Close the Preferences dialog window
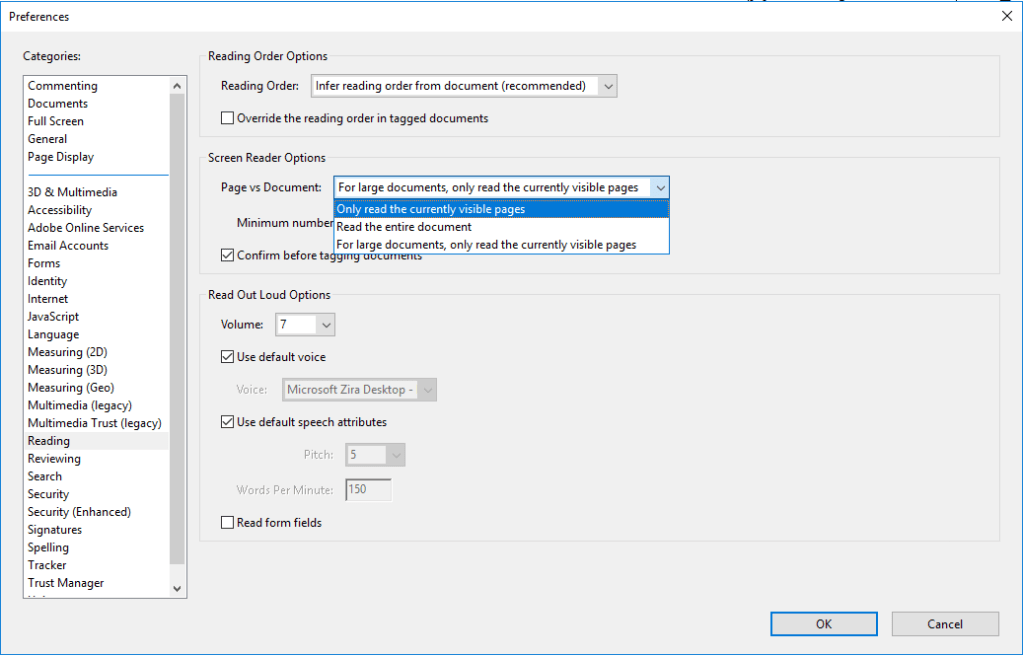1023x656 pixels. click(1006, 16)
